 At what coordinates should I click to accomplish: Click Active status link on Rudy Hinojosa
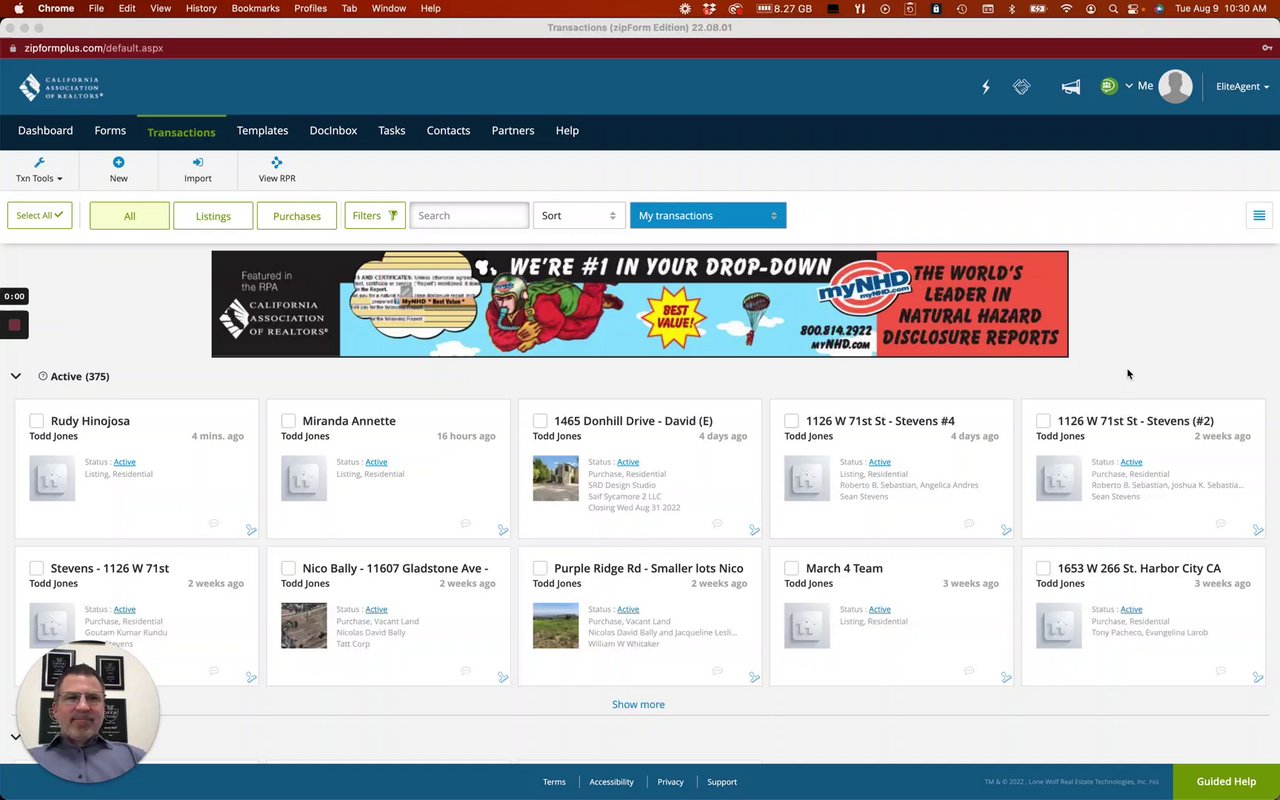(x=124, y=462)
